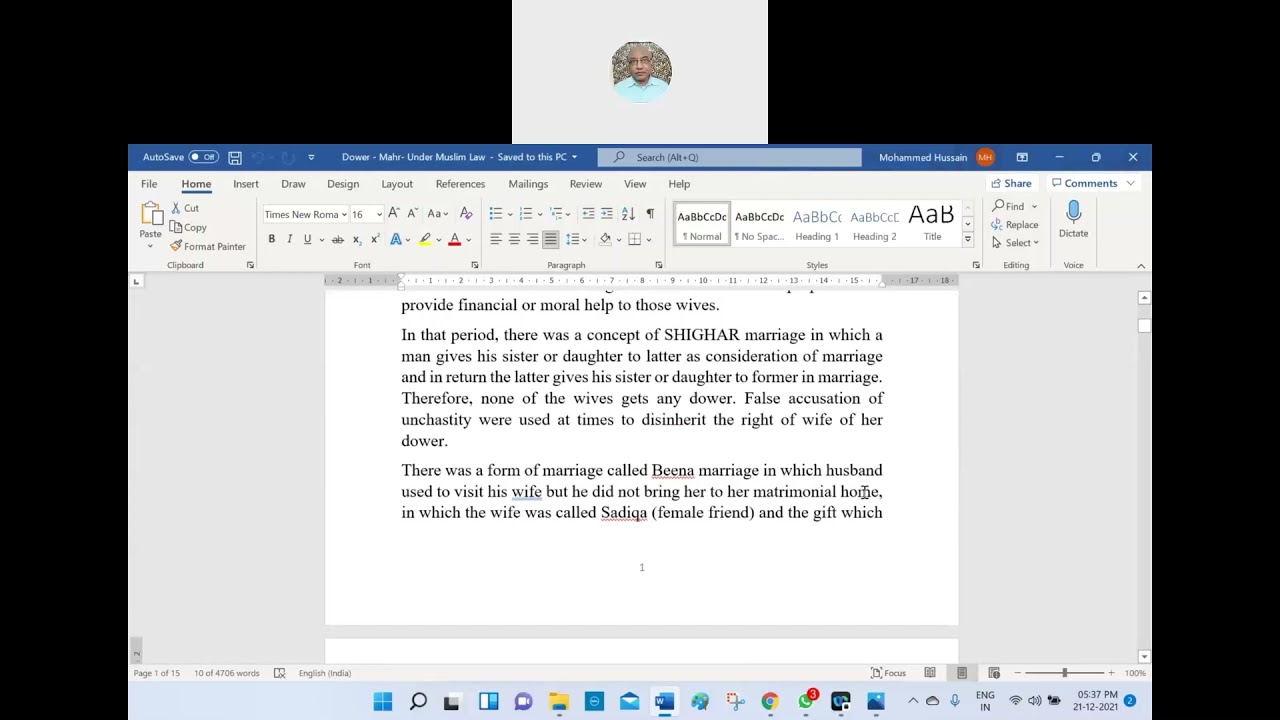Switch to the Layout tab

pos(397,184)
